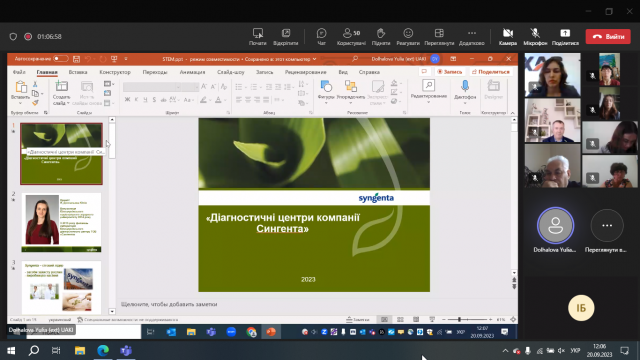Screen dimensions: 640x360
Task: Open the Слайд-шоу ribbon tab
Action: (x=231, y=72)
